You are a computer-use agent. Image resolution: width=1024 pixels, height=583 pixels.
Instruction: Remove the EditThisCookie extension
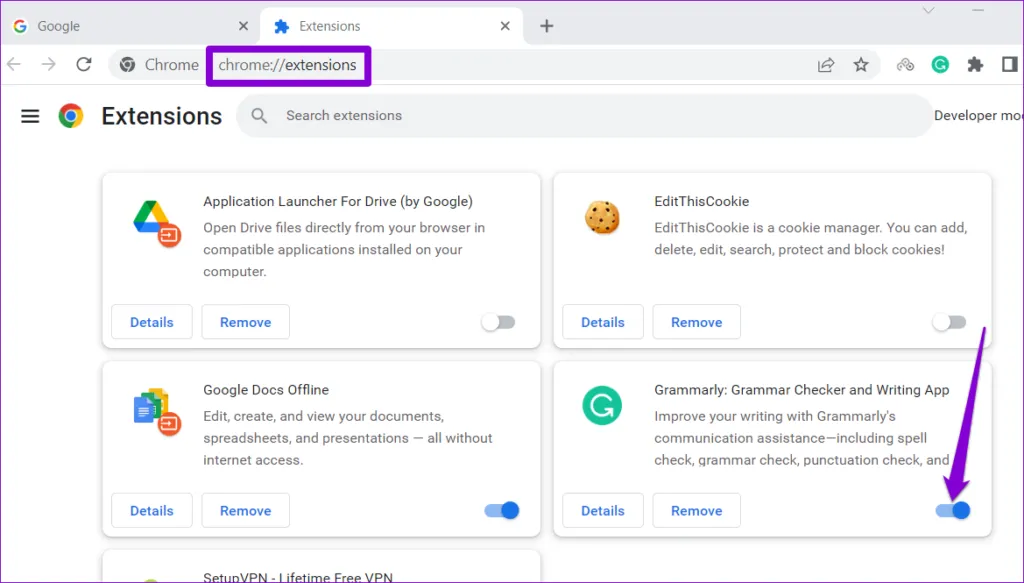point(696,322)
